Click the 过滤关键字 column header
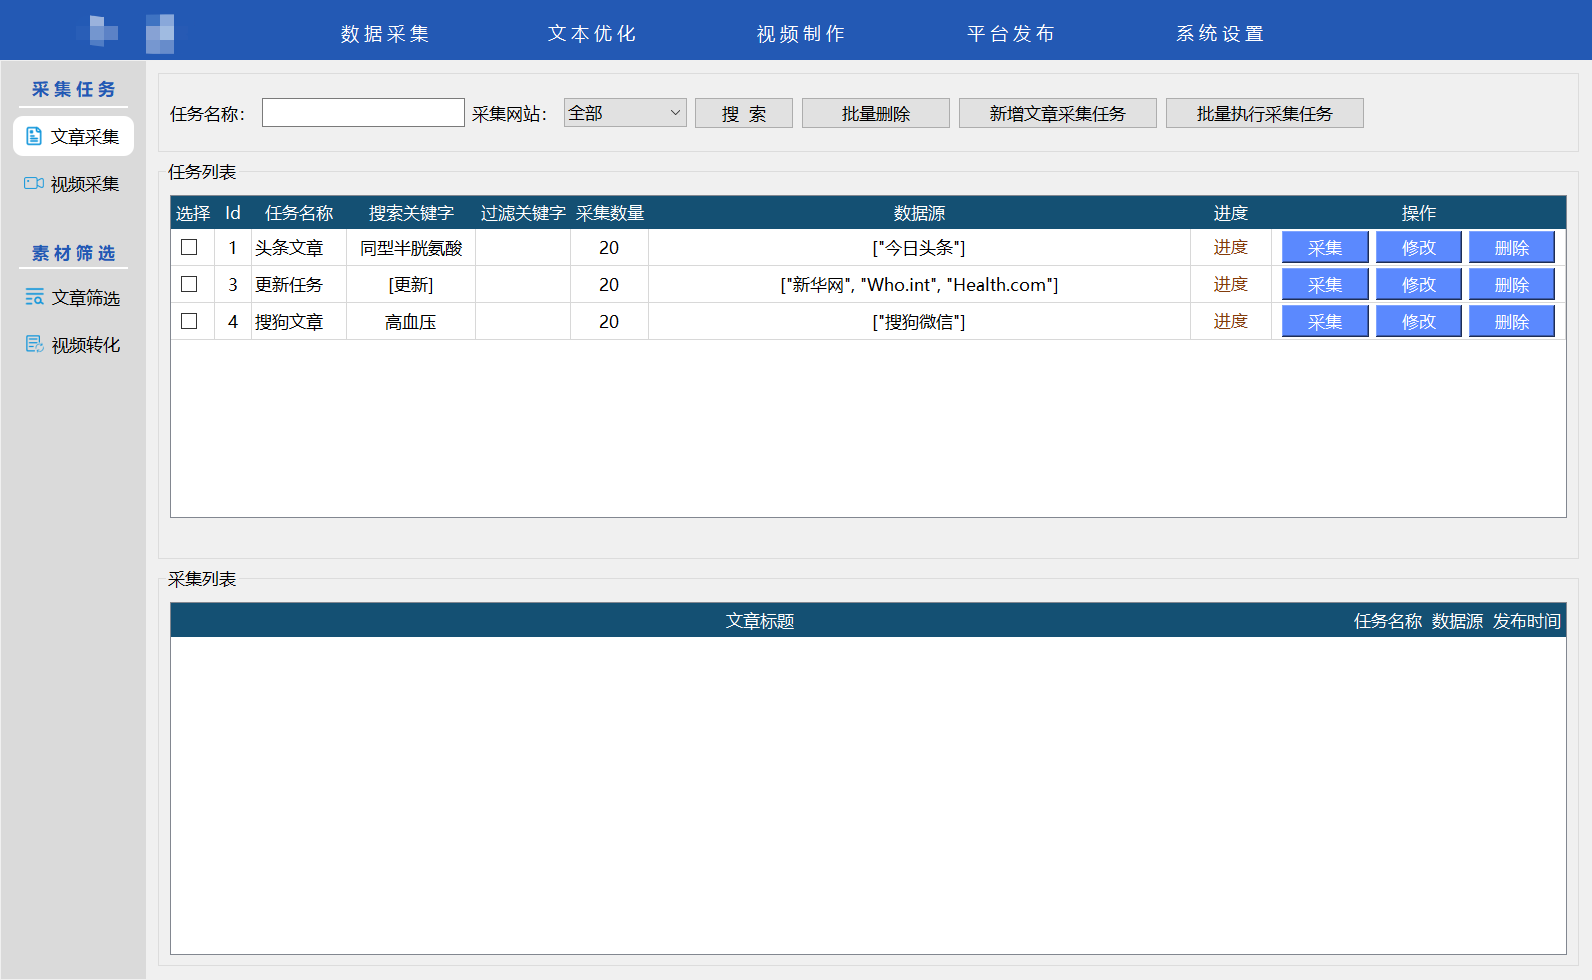 (523, 213)
